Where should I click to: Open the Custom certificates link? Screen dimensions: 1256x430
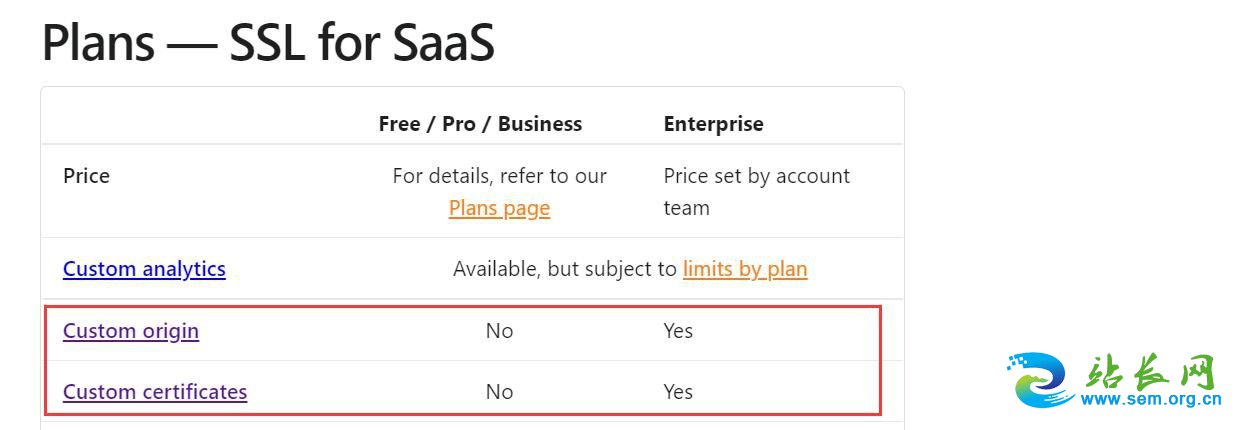click(x=155, y=392)
